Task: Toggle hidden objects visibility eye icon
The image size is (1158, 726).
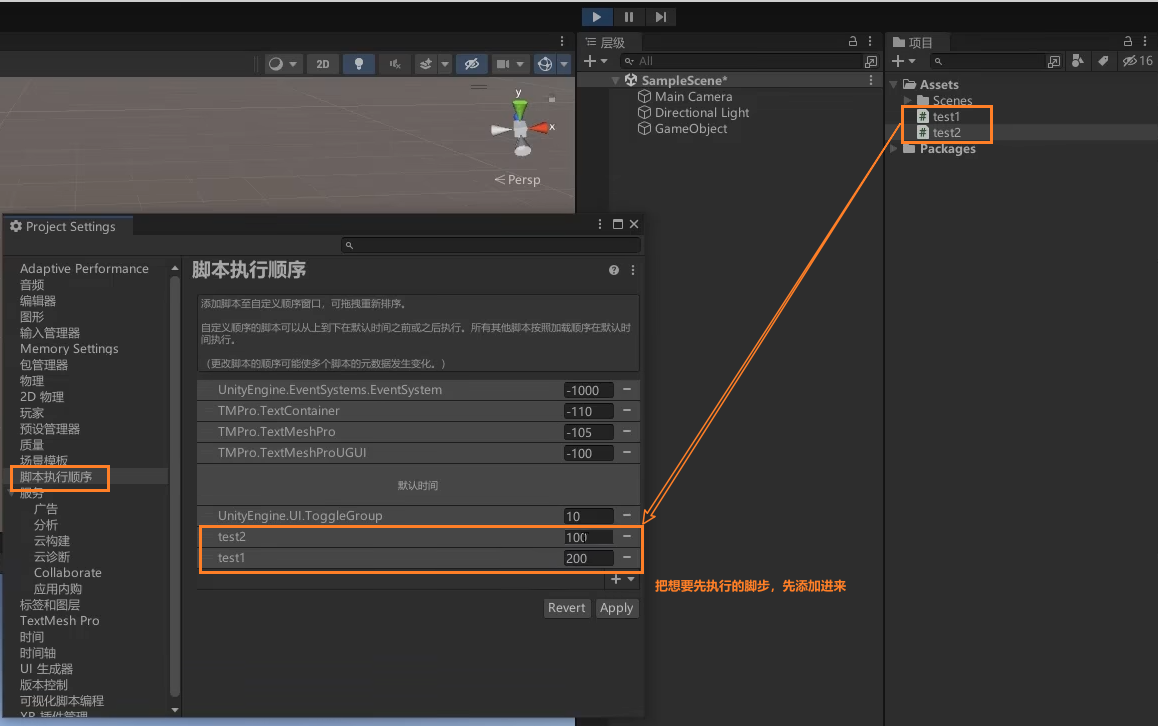Action: click(470, 64)
